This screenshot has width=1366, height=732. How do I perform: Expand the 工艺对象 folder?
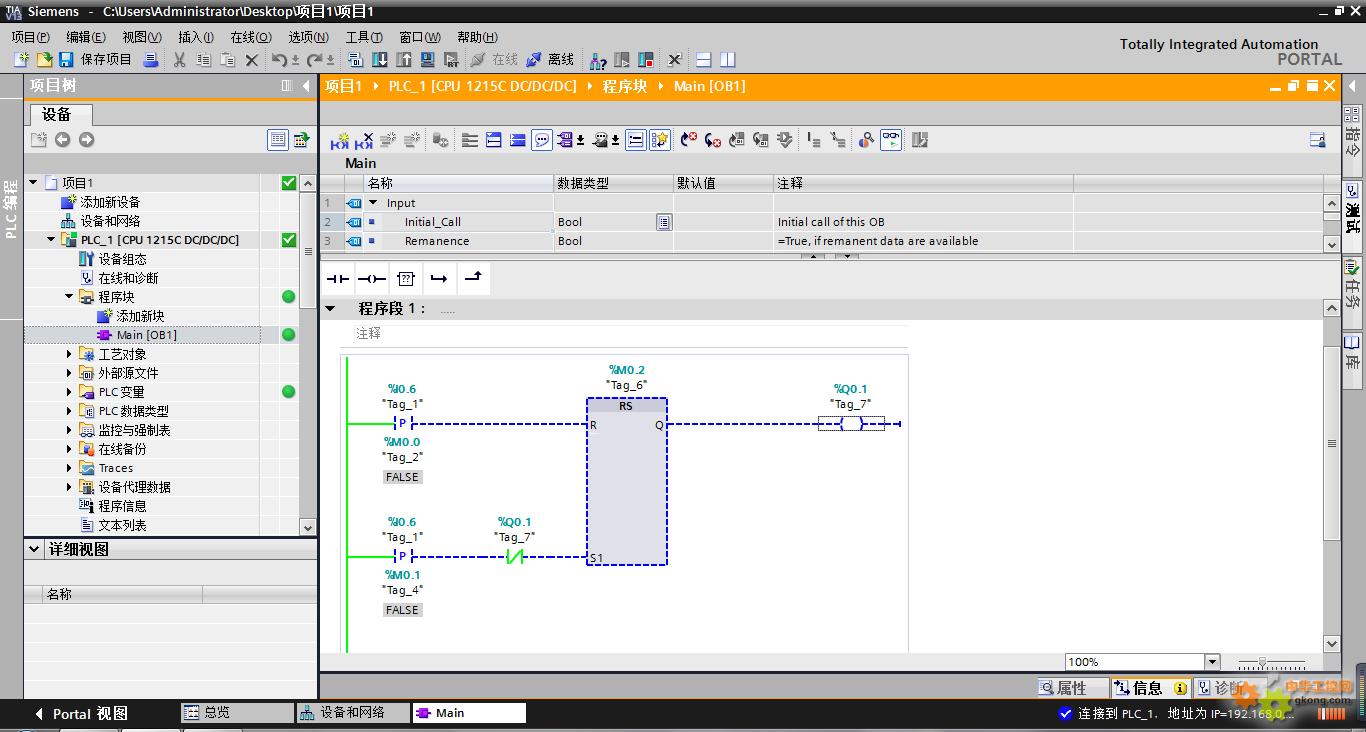(x=70, y=354)
